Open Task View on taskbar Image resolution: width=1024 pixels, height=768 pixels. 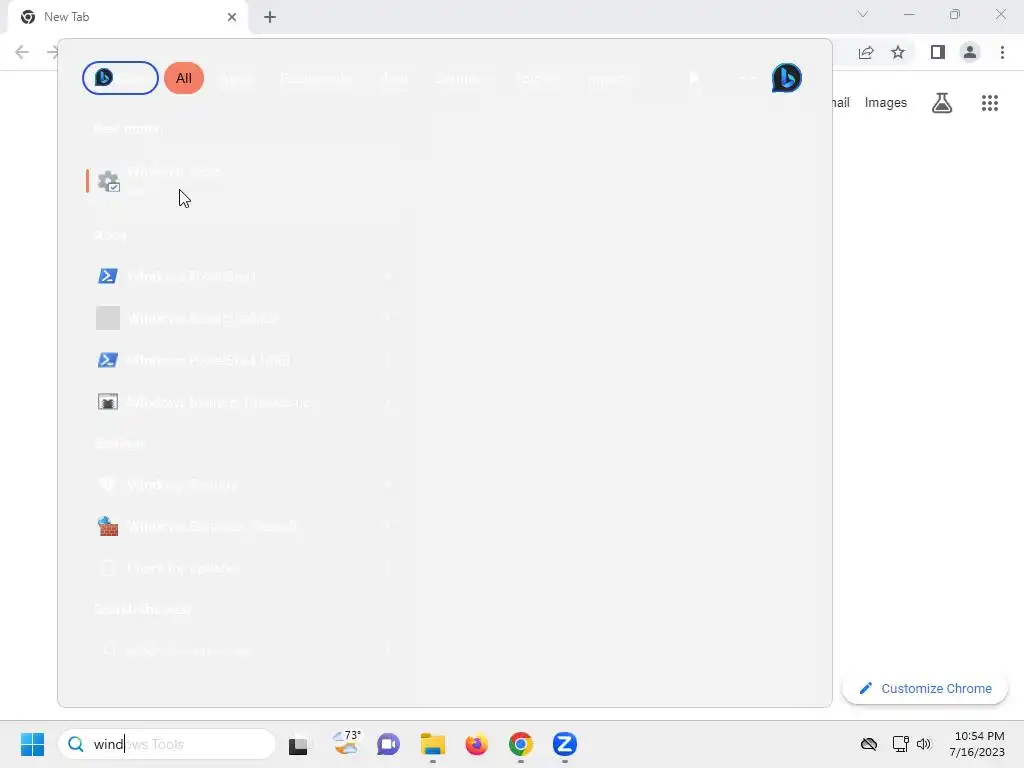click(298, 744)
